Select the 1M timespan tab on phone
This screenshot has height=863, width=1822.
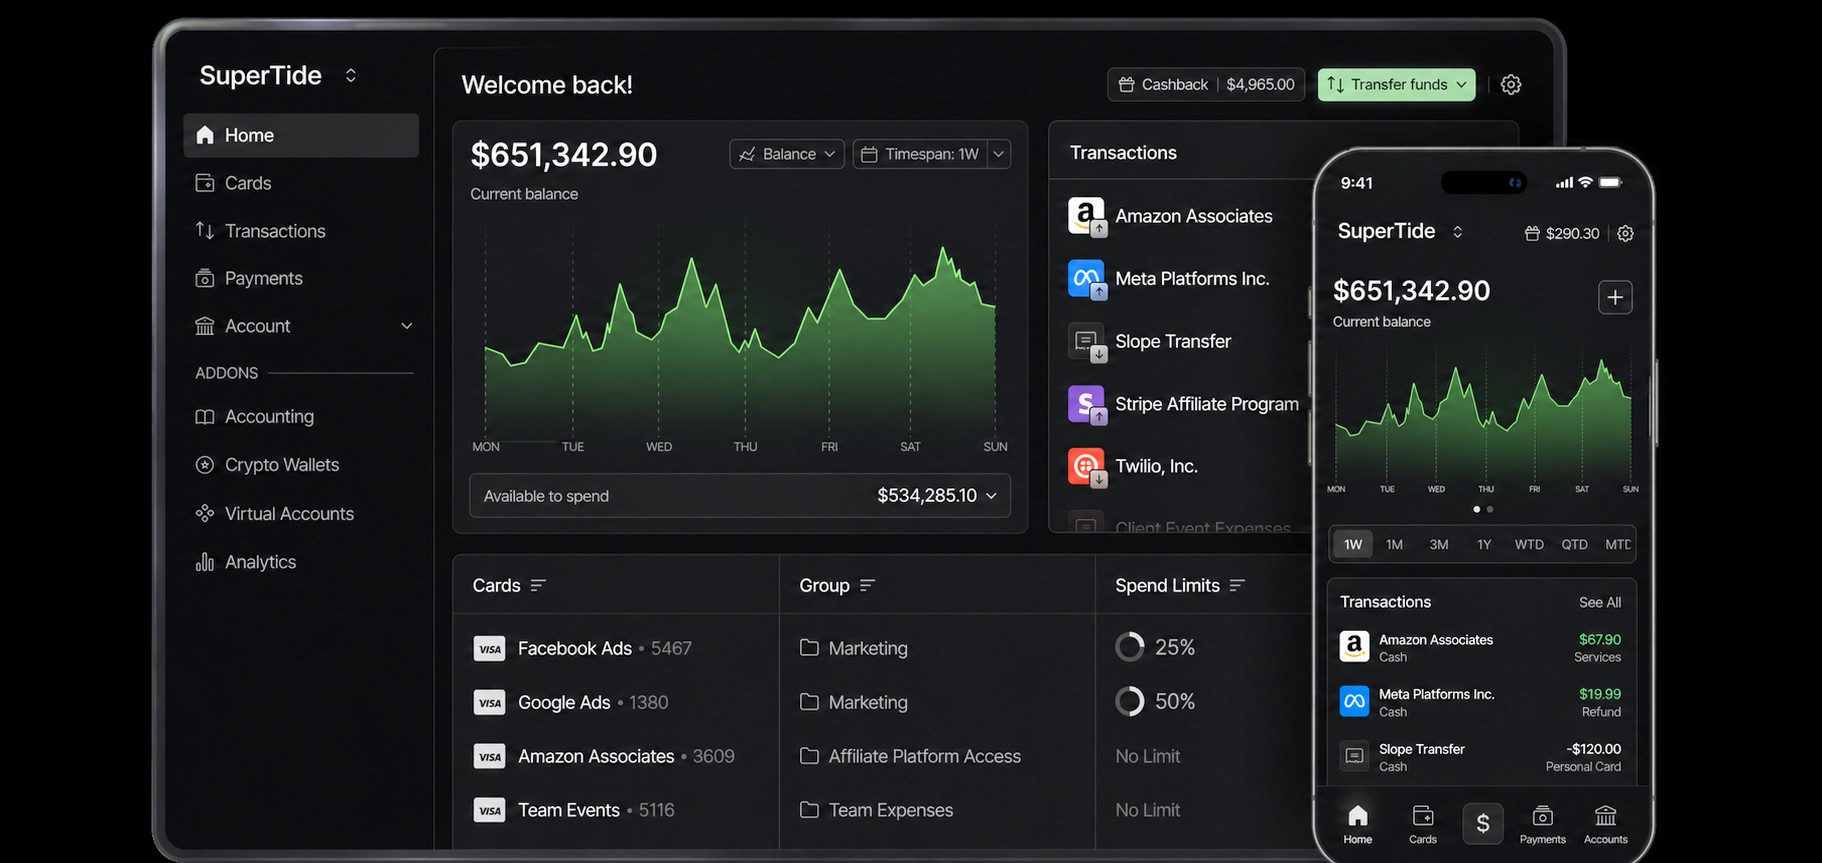click(x=1395, y=544)
